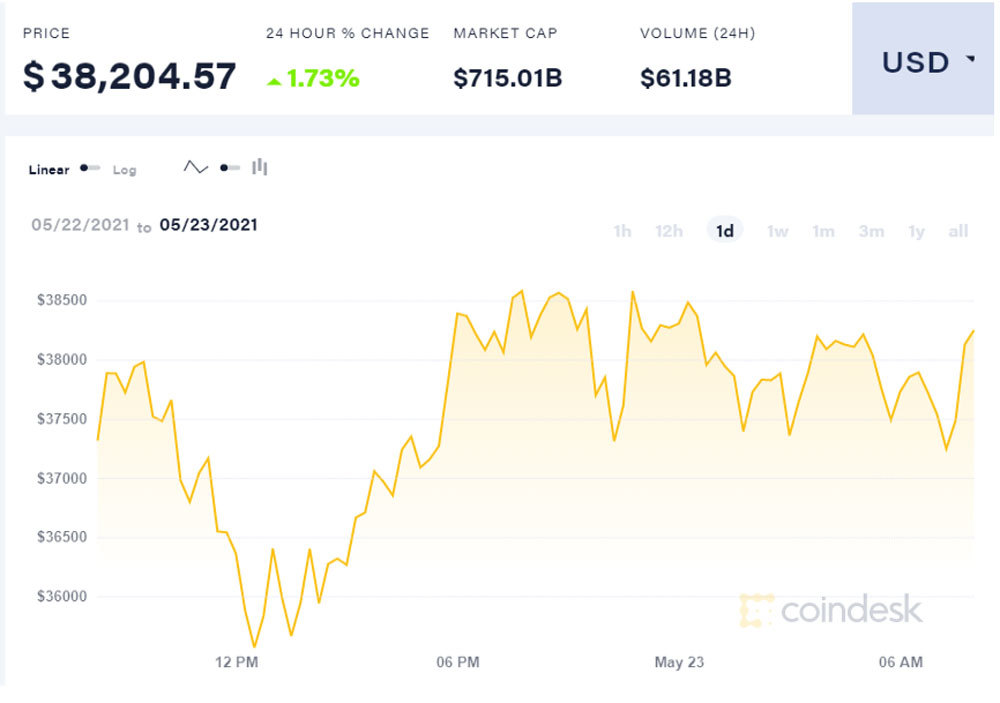
Task: View the 1y time range
Action: pyautogui.click(x=916, y=231)
